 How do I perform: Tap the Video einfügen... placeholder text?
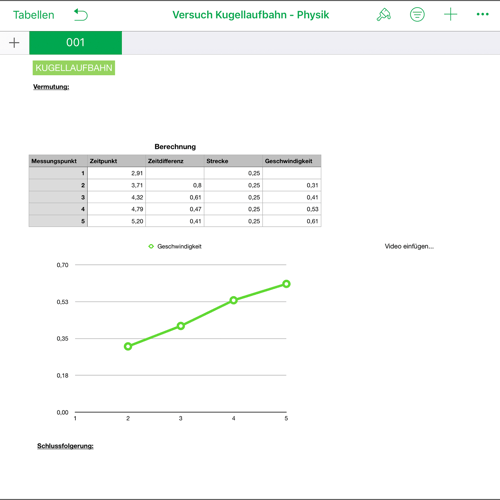point(409,246)
